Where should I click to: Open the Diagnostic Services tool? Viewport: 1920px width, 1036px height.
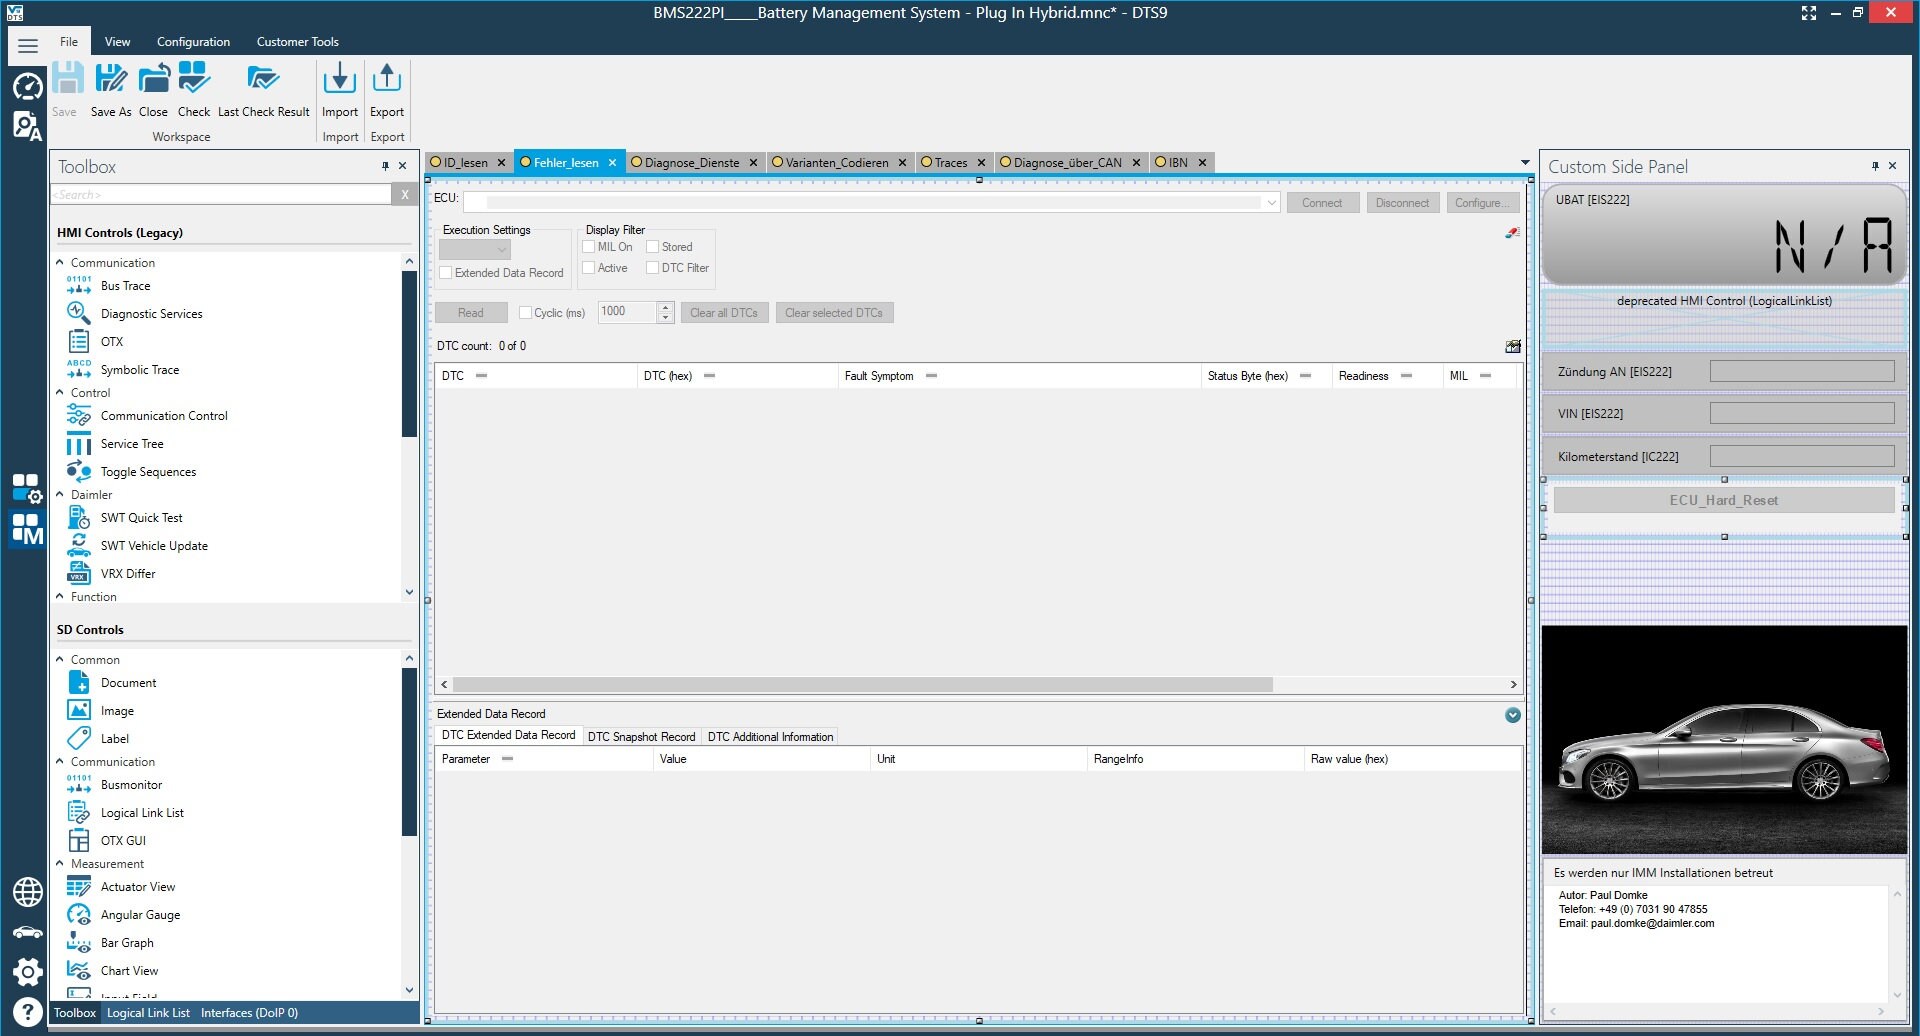150,313
